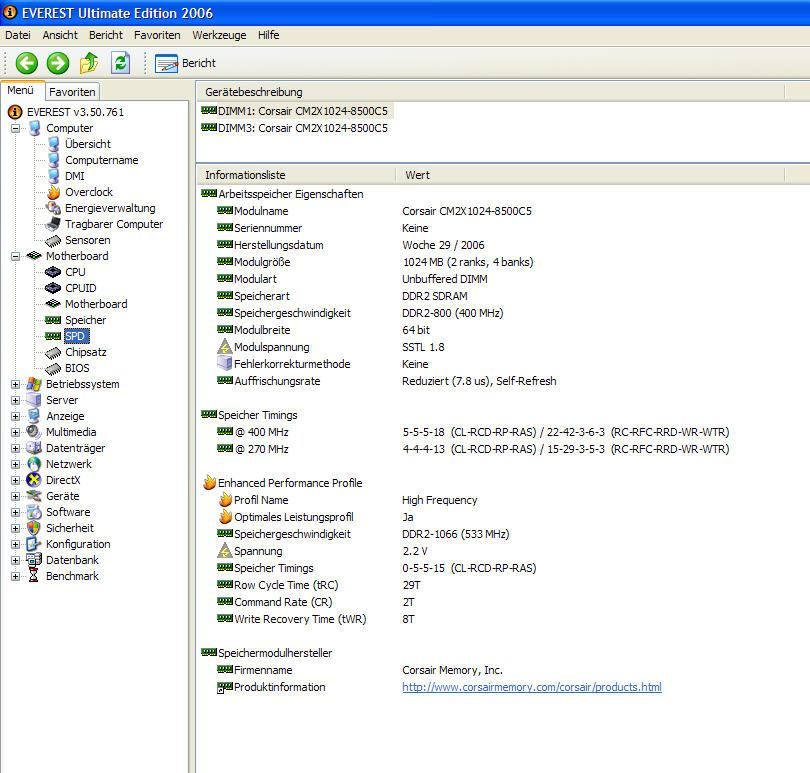
Task: Click the Konfiguration icon in tree
Action: pyautogui.click(x=34, y=544)
